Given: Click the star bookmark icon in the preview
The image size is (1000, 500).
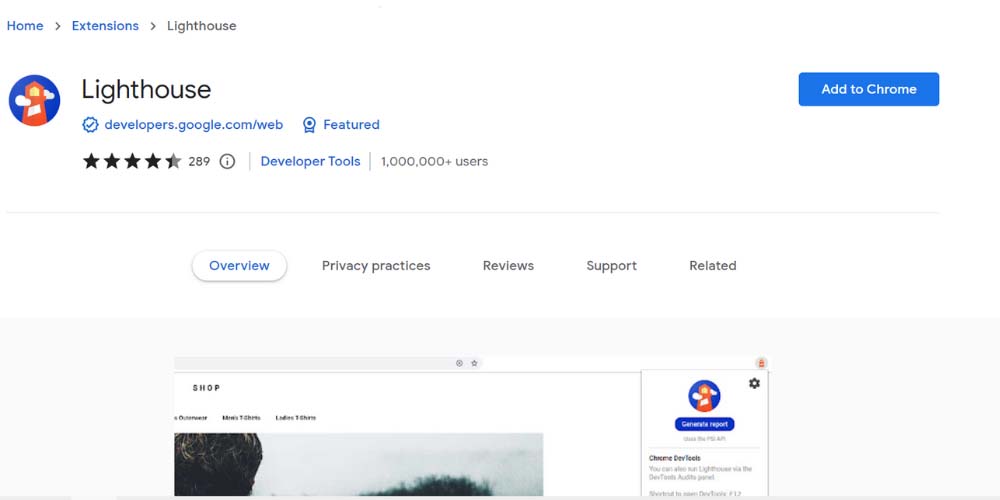Looking at the screenshot, I should [474, 363].
